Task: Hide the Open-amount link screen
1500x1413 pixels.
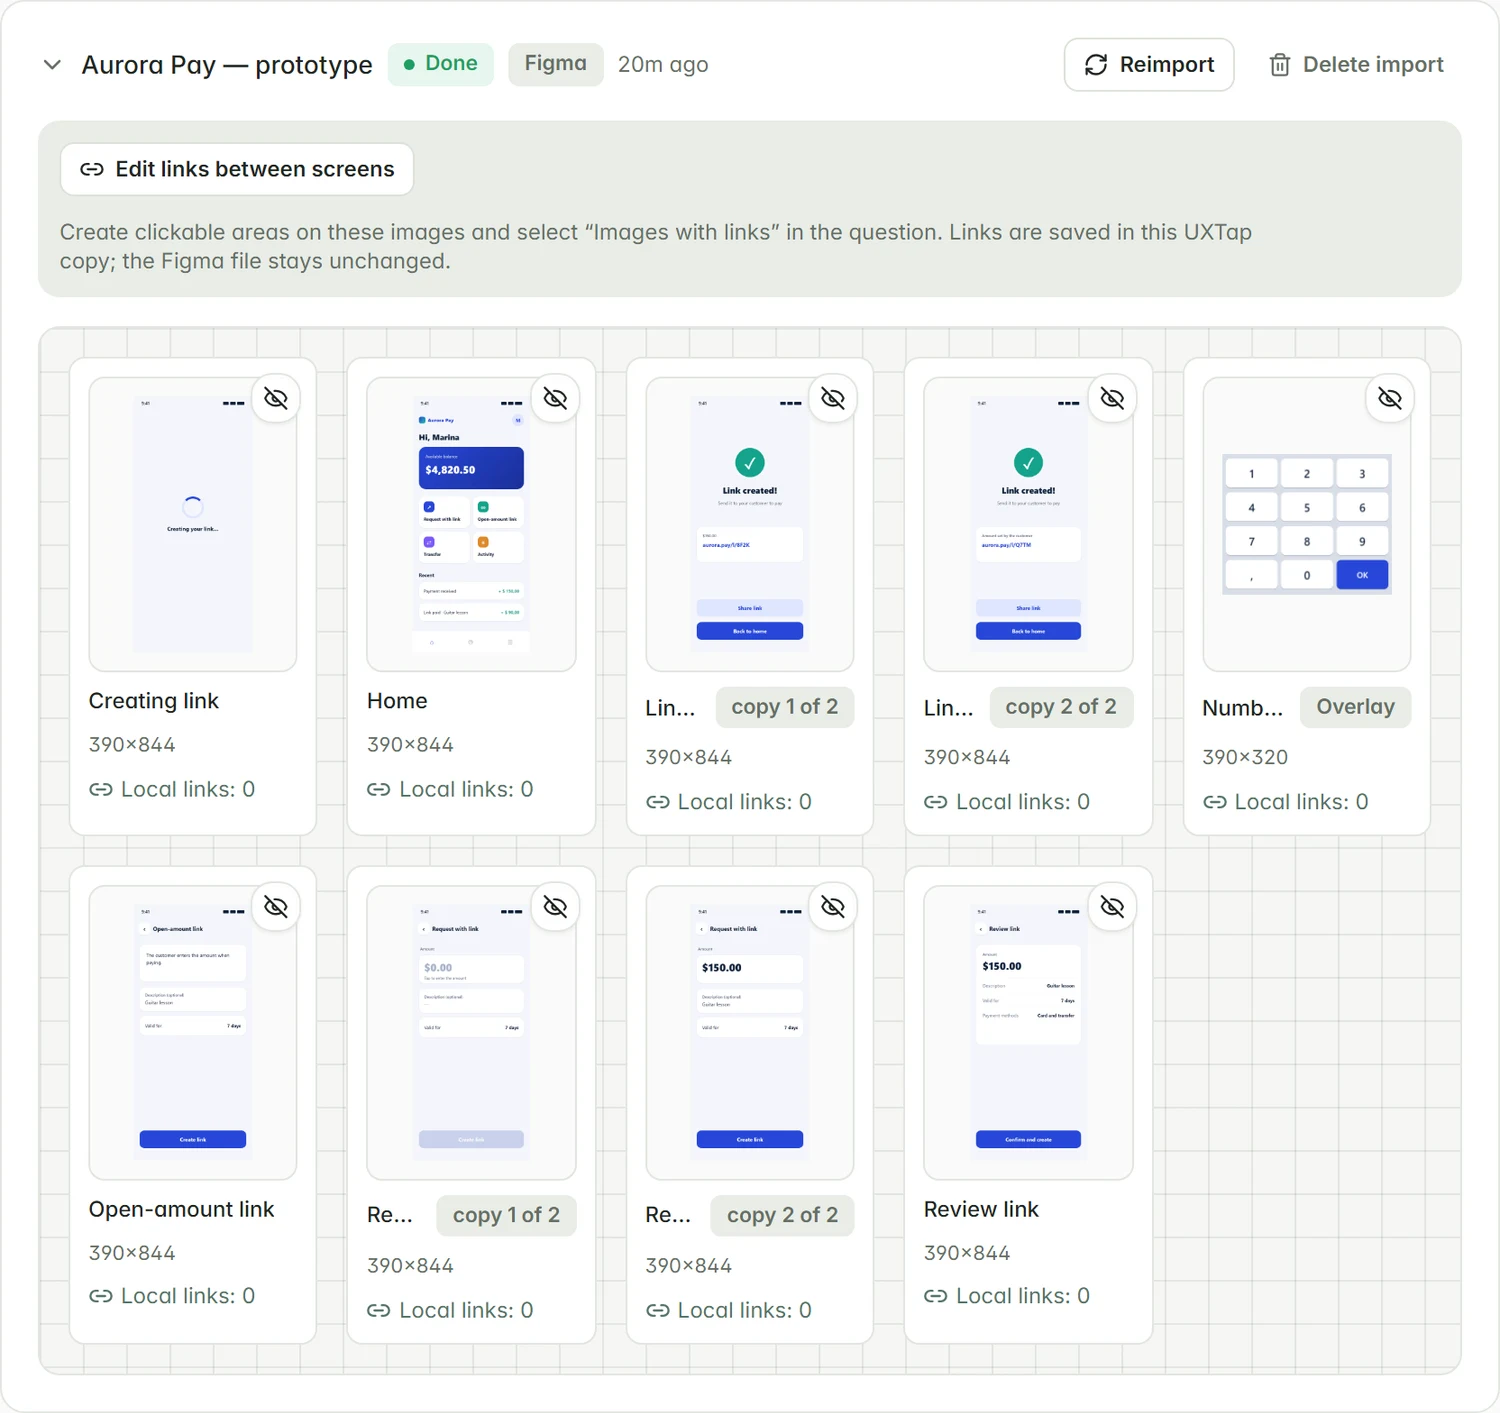Action: [x=276, y=907]
